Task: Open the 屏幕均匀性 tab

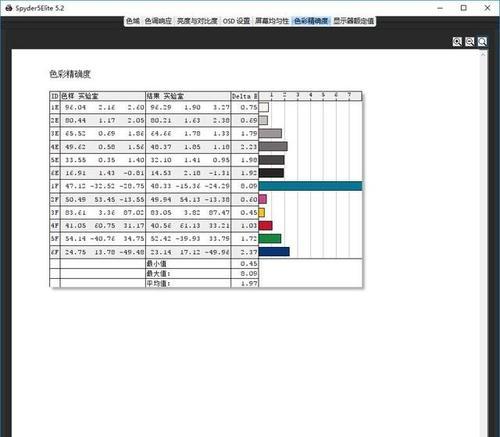Action: click(x=272, y=21)
